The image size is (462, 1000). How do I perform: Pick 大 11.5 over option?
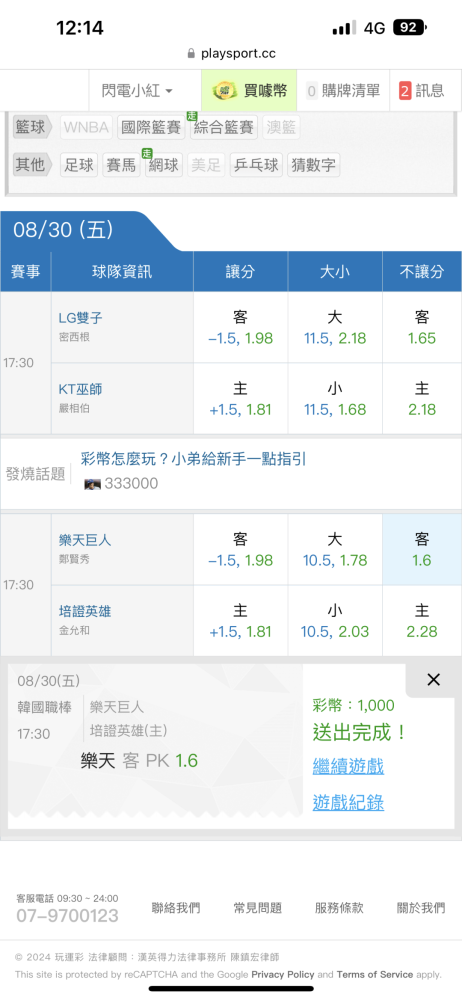(x=335, y=328)
